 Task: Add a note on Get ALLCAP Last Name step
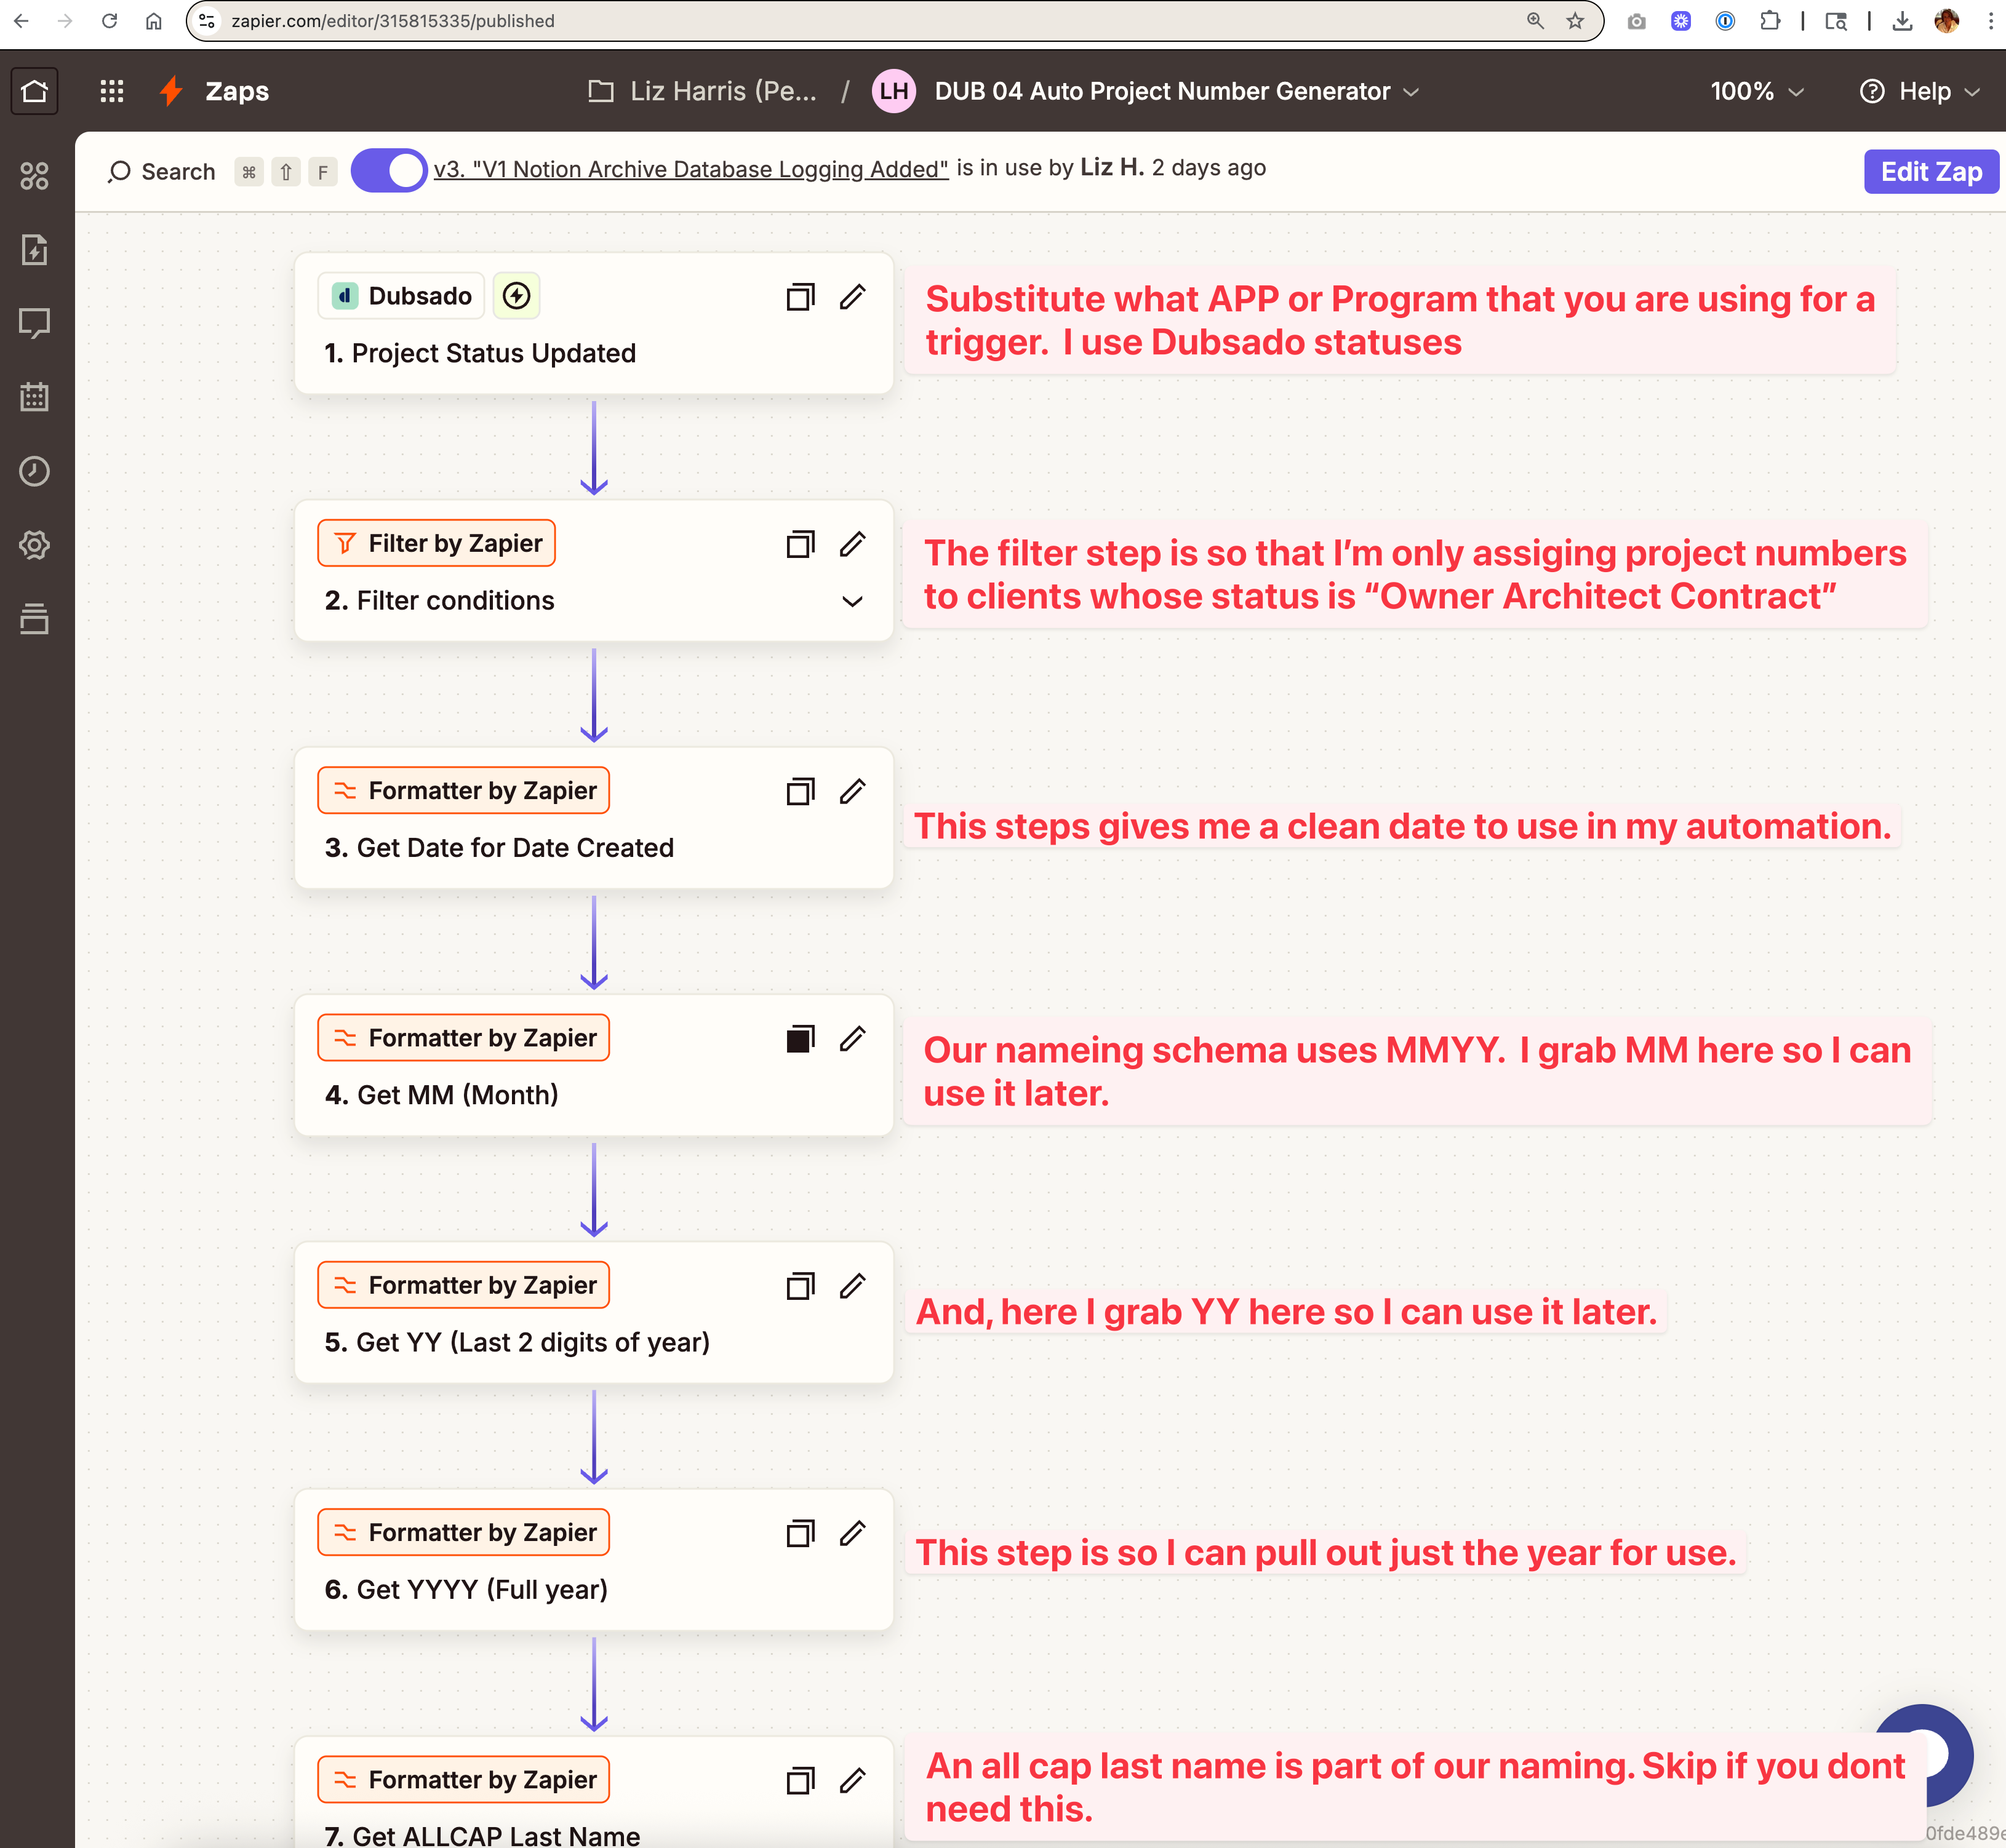pos(800,1781)
